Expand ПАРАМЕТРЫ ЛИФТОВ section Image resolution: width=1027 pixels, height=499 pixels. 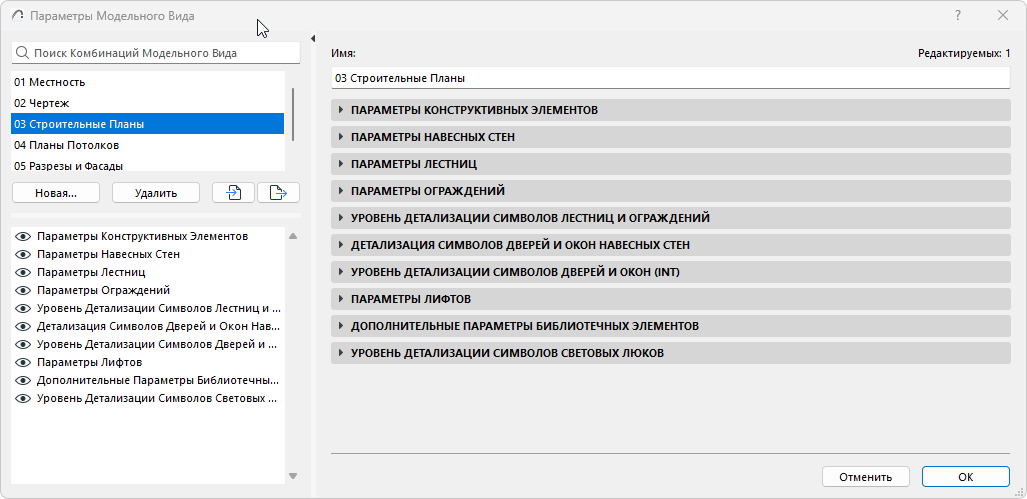pyautogui.click(x=671, y=299)
